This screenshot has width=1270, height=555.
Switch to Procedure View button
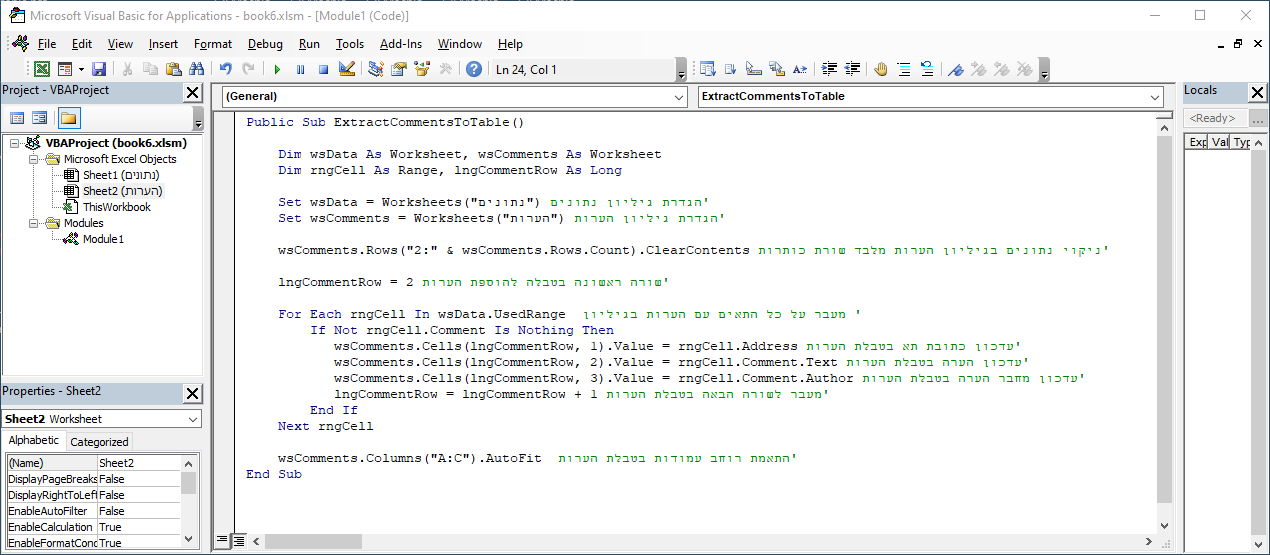tap(222, 541)
